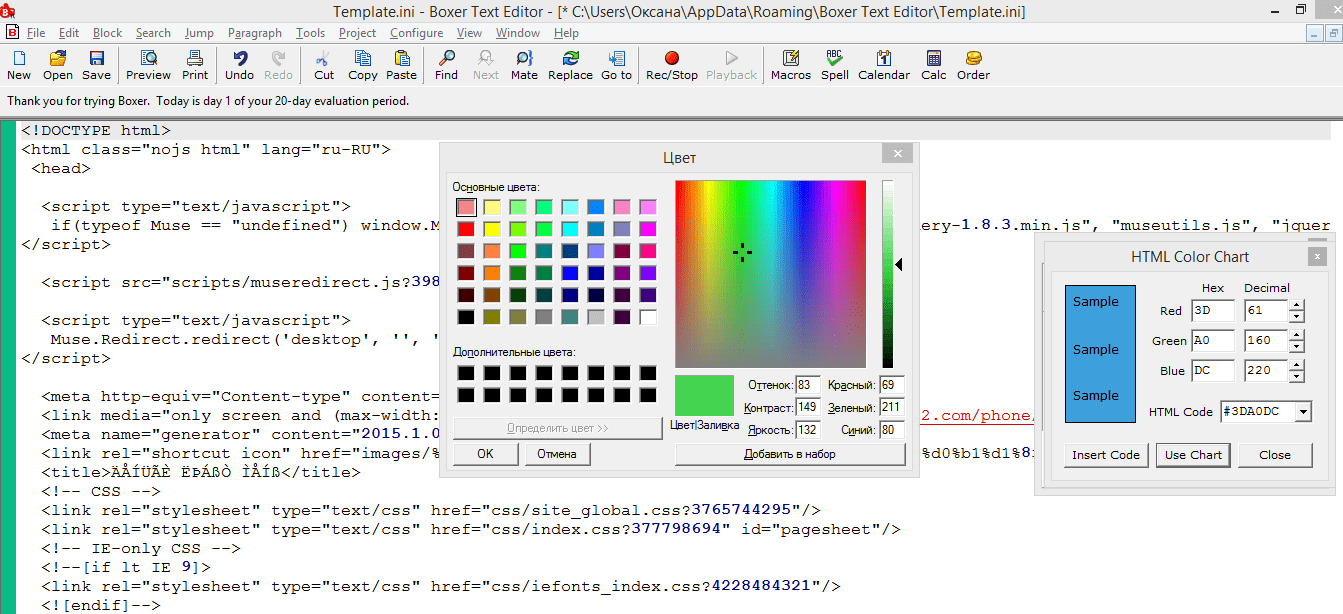Open the Paragraph menu
The width and height of the screenshot is (1343, 614).
254,33
